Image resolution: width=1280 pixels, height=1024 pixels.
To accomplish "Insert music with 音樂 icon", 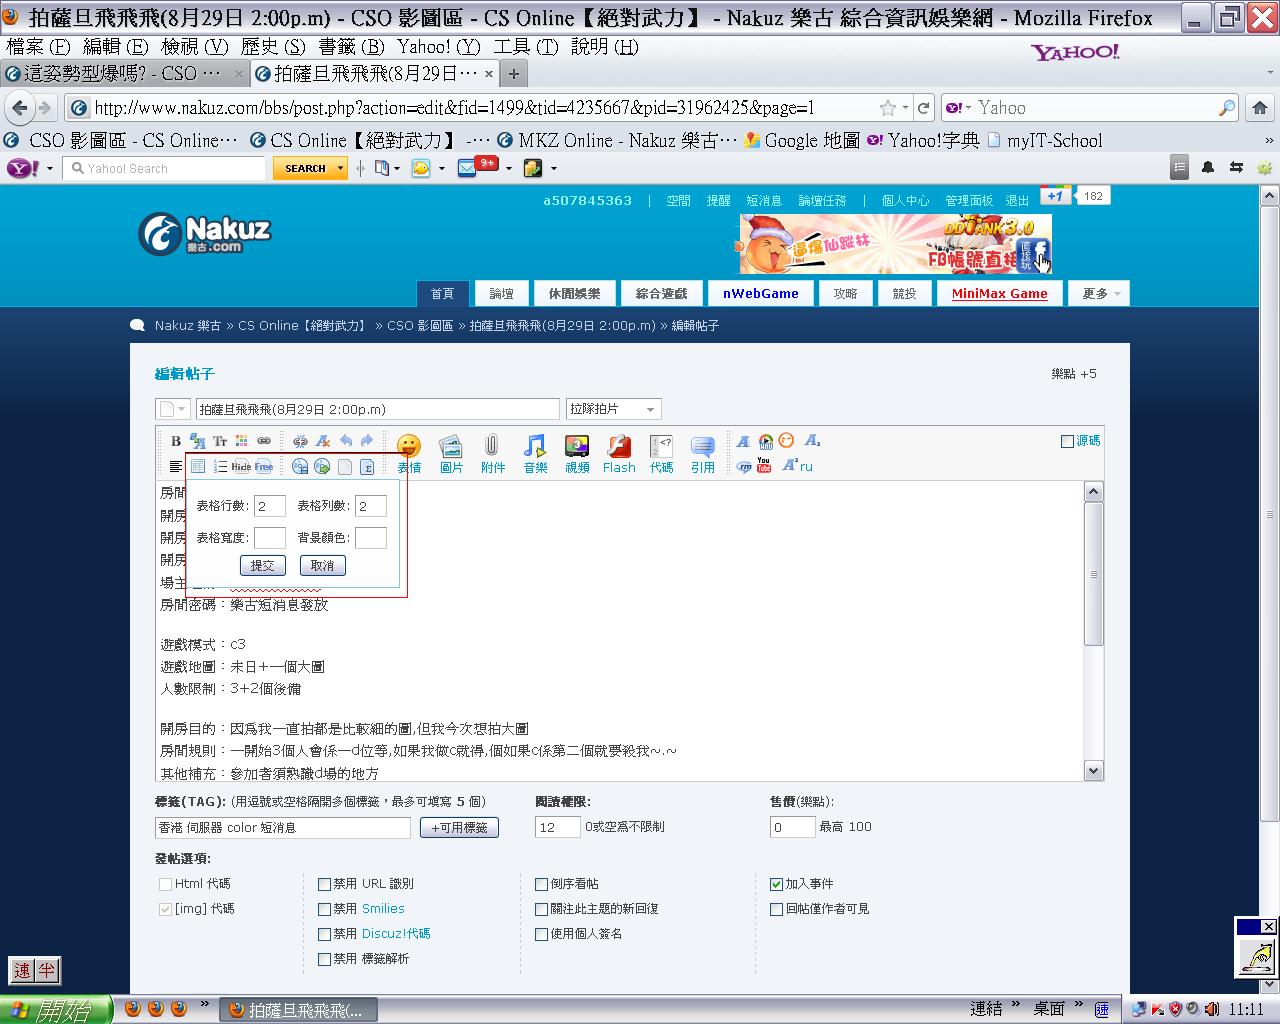I will pos(535,452).
